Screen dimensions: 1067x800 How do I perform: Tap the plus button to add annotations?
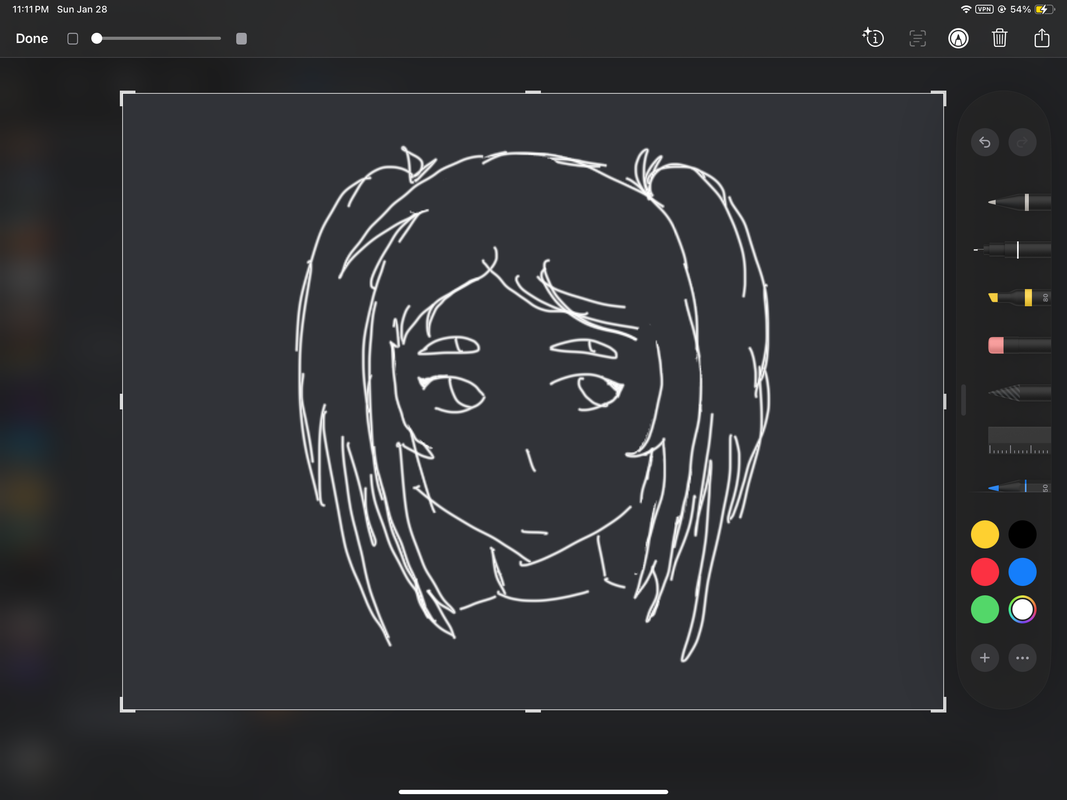(985, 658)
